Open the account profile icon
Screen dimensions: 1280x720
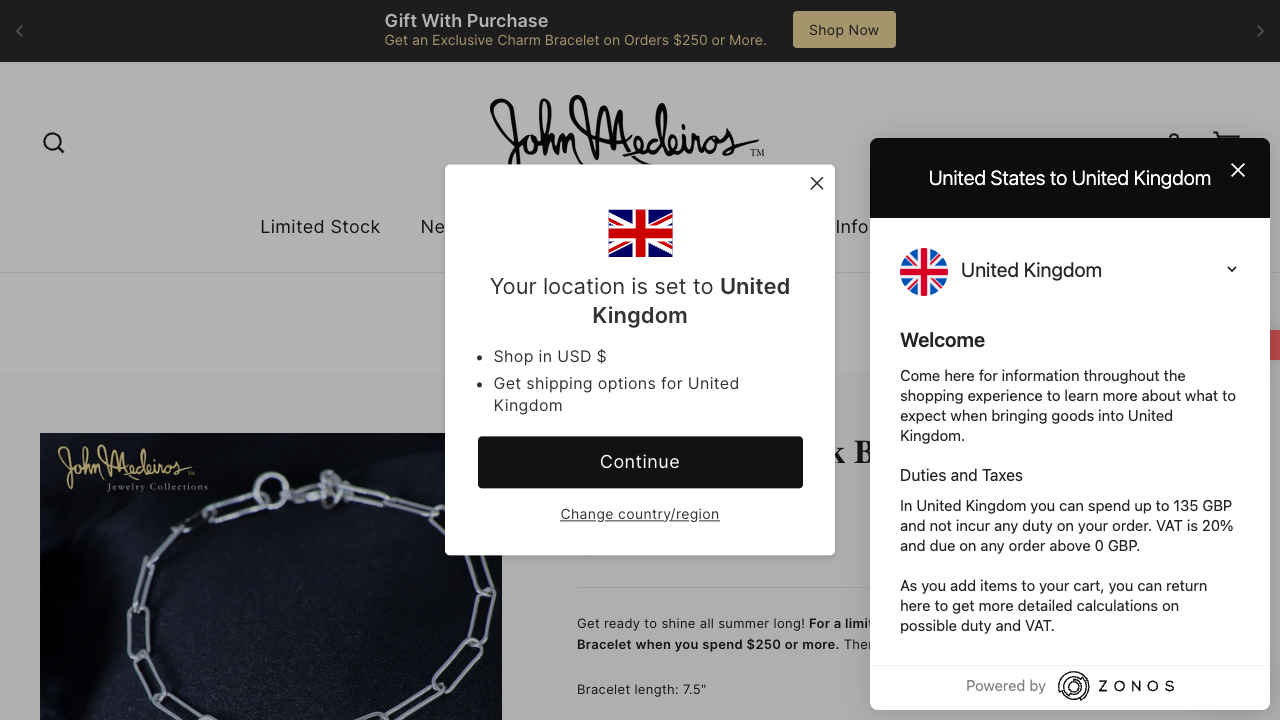[x=1174, y=135]
